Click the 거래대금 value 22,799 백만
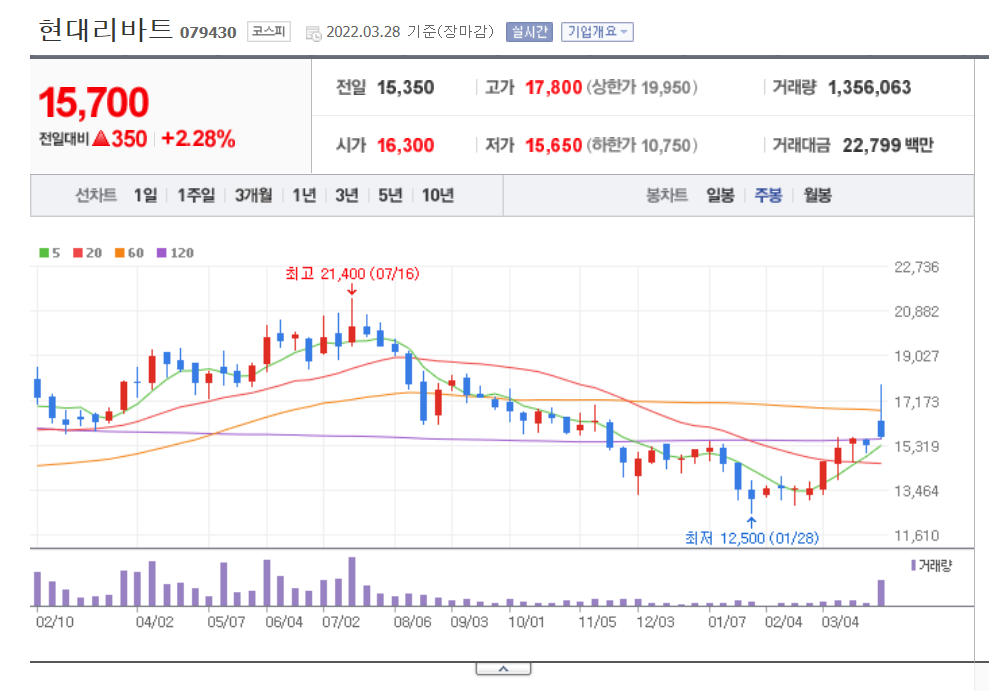 point(888,145)
